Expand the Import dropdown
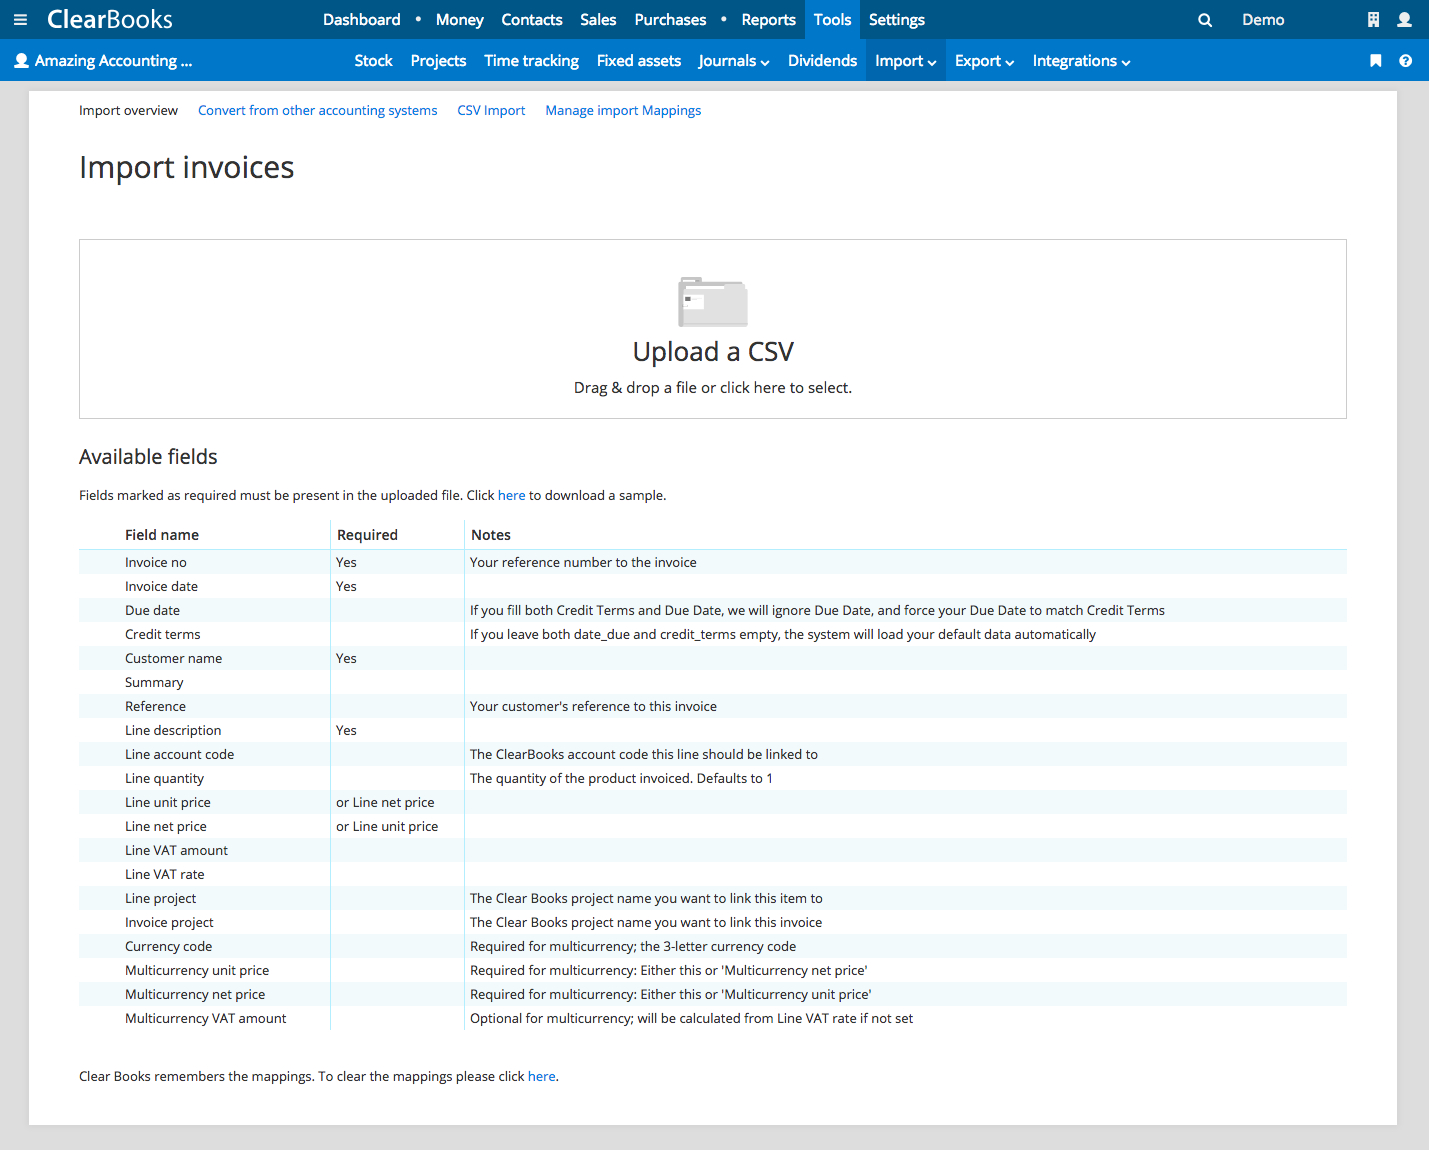The width and height of the screenshot is (1429, 1150). tap(904, 60)
